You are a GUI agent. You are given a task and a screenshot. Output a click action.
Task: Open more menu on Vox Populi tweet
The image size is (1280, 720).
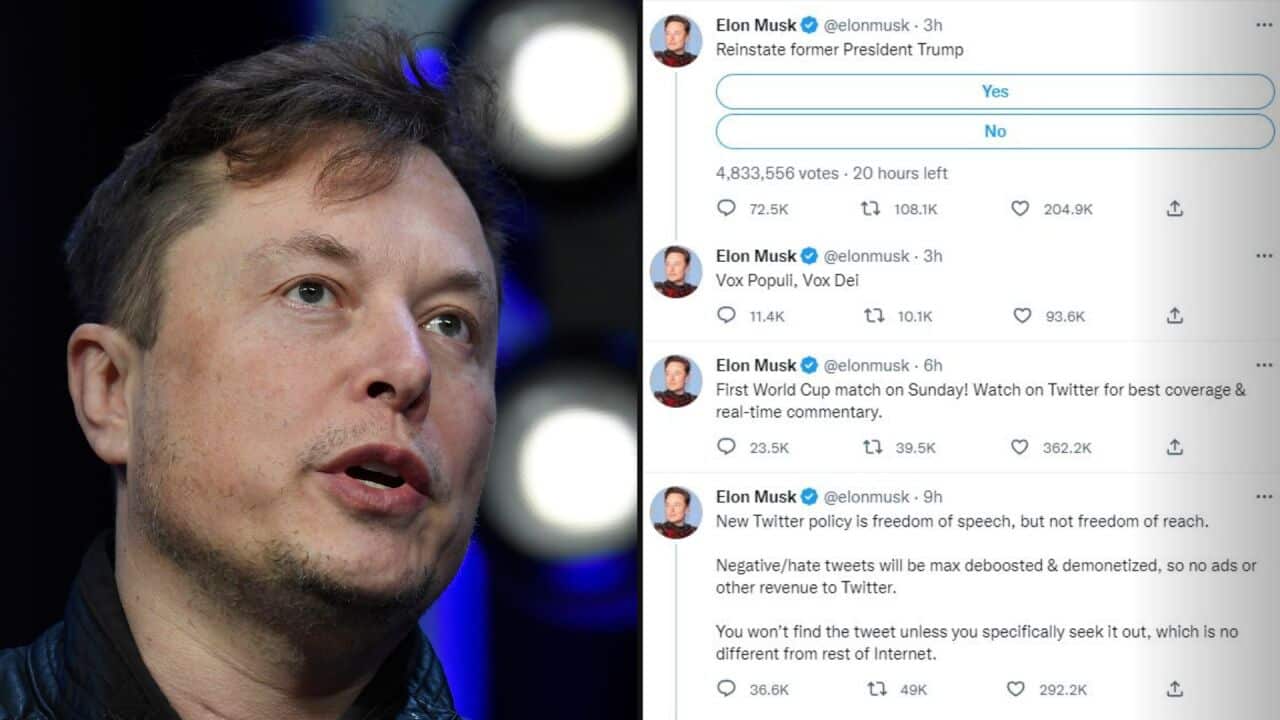[x=1264, y=256]
